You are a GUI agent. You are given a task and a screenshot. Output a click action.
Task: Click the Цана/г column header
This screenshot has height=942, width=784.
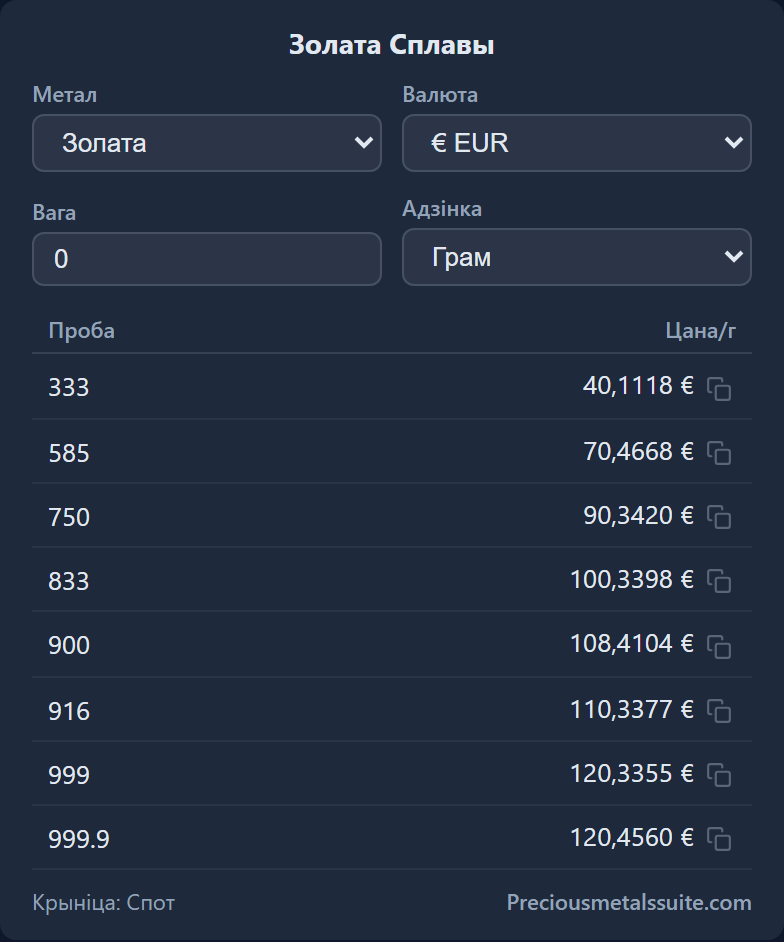pos(700,330)
